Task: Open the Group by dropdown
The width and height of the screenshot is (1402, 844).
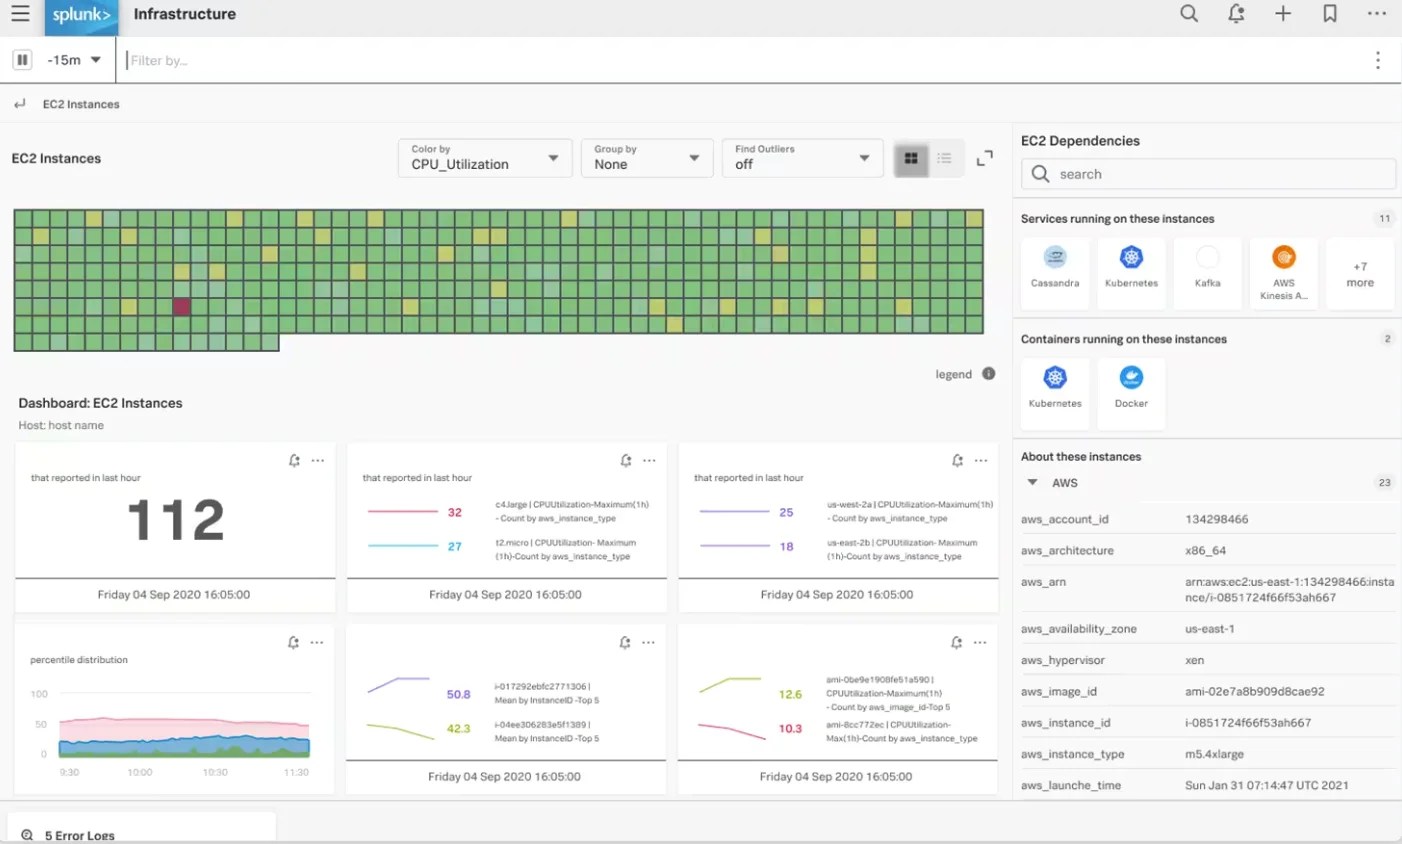Action: point(646,158)
